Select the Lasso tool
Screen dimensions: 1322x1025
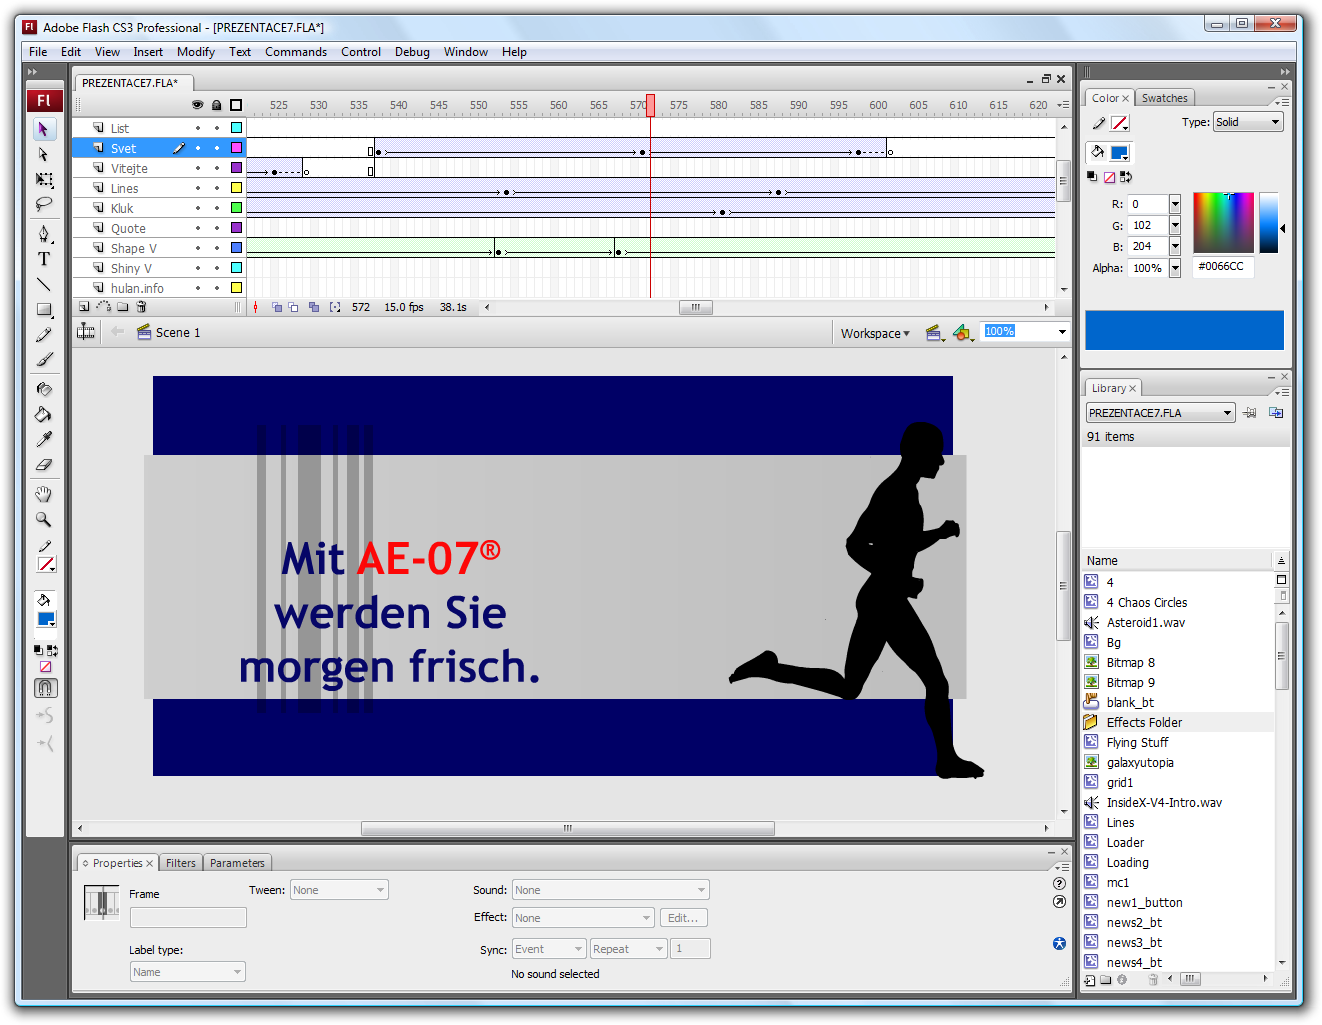click(x=44, y=205)
